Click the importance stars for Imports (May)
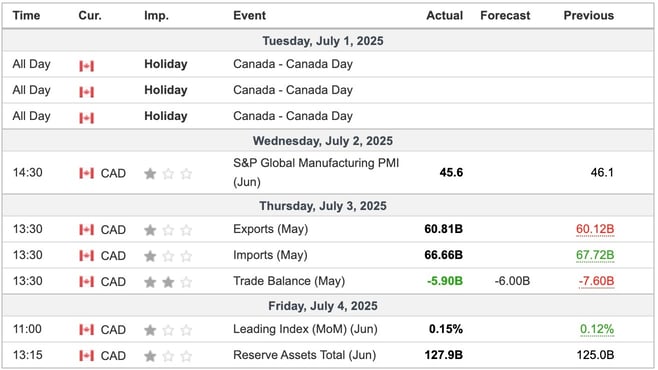The image size is (658, 370). coord(168,256)
